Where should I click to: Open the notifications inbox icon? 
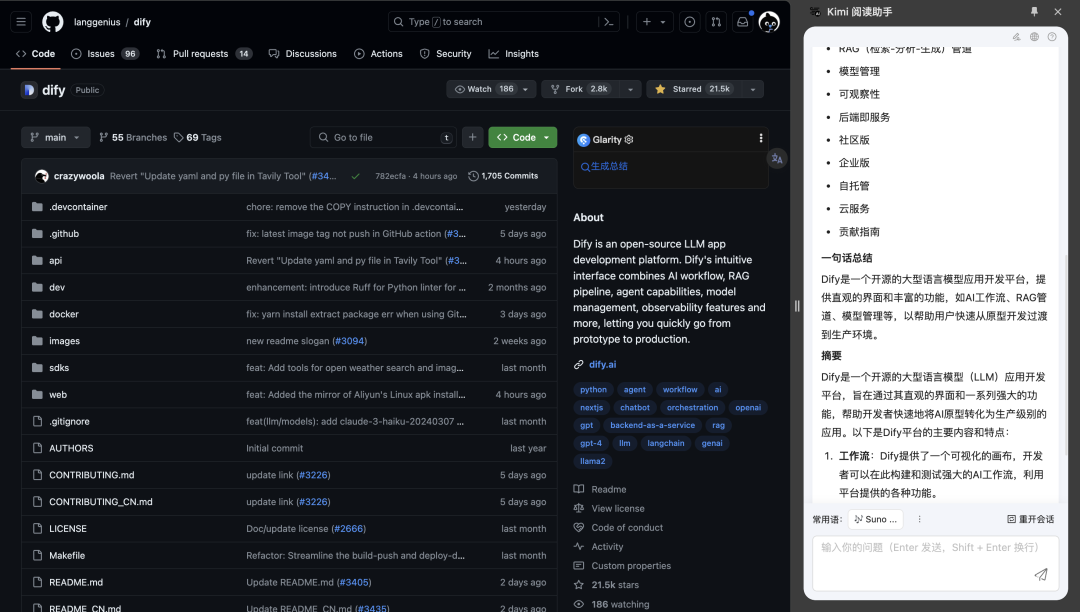tap(742, 22)
